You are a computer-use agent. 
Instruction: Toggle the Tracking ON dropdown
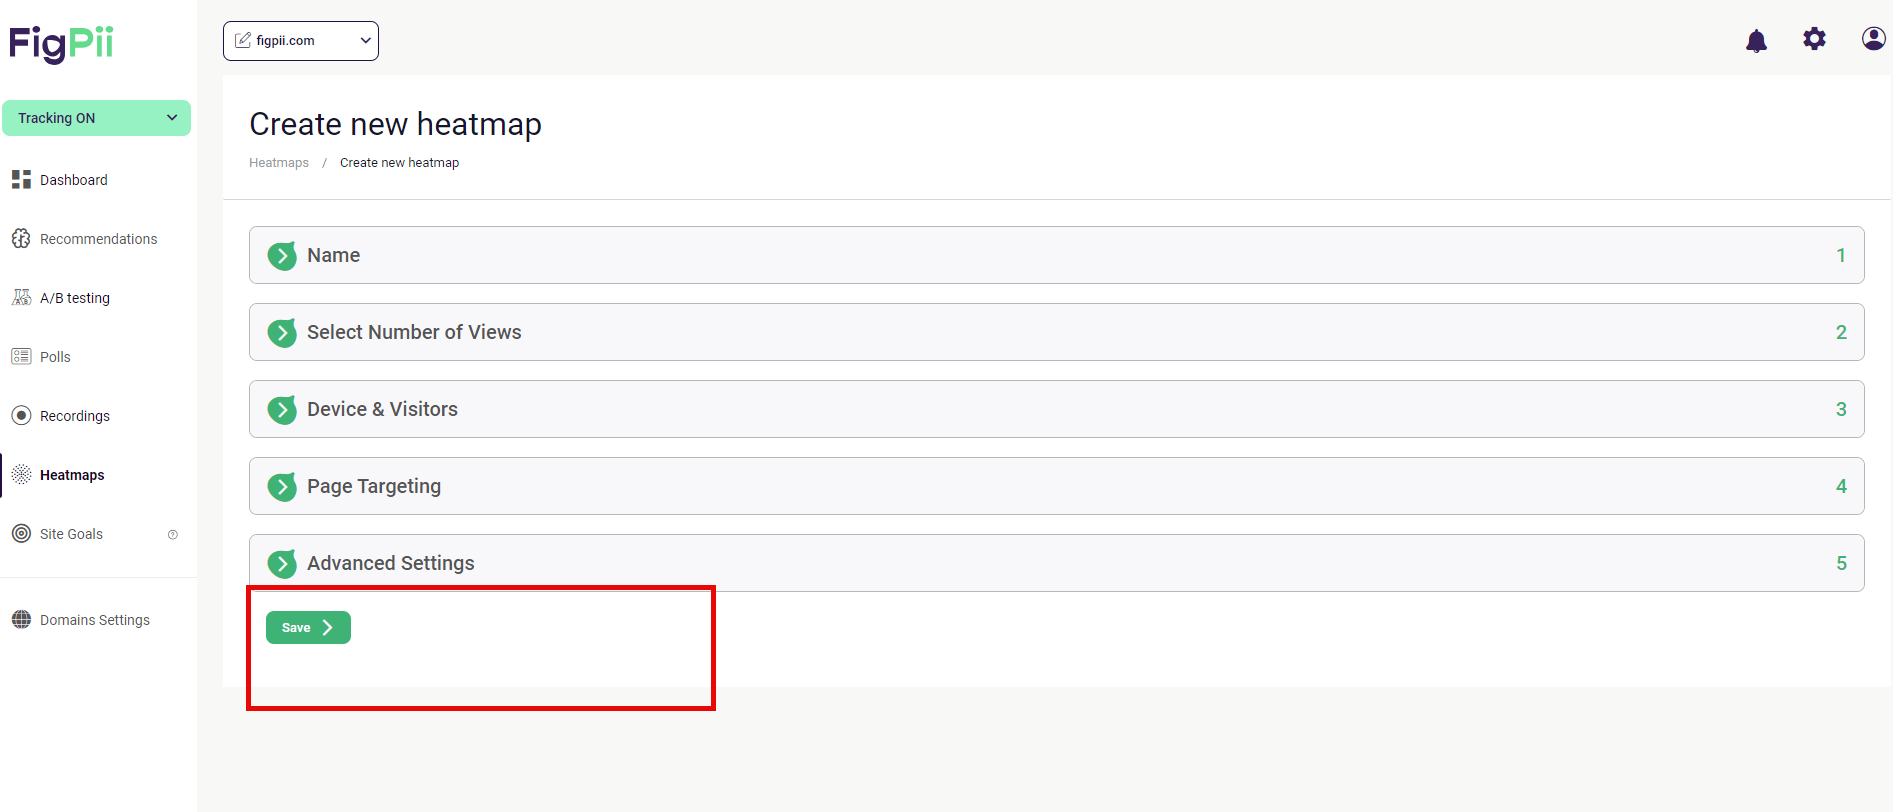pyautogui.click(x=96, y=118)
